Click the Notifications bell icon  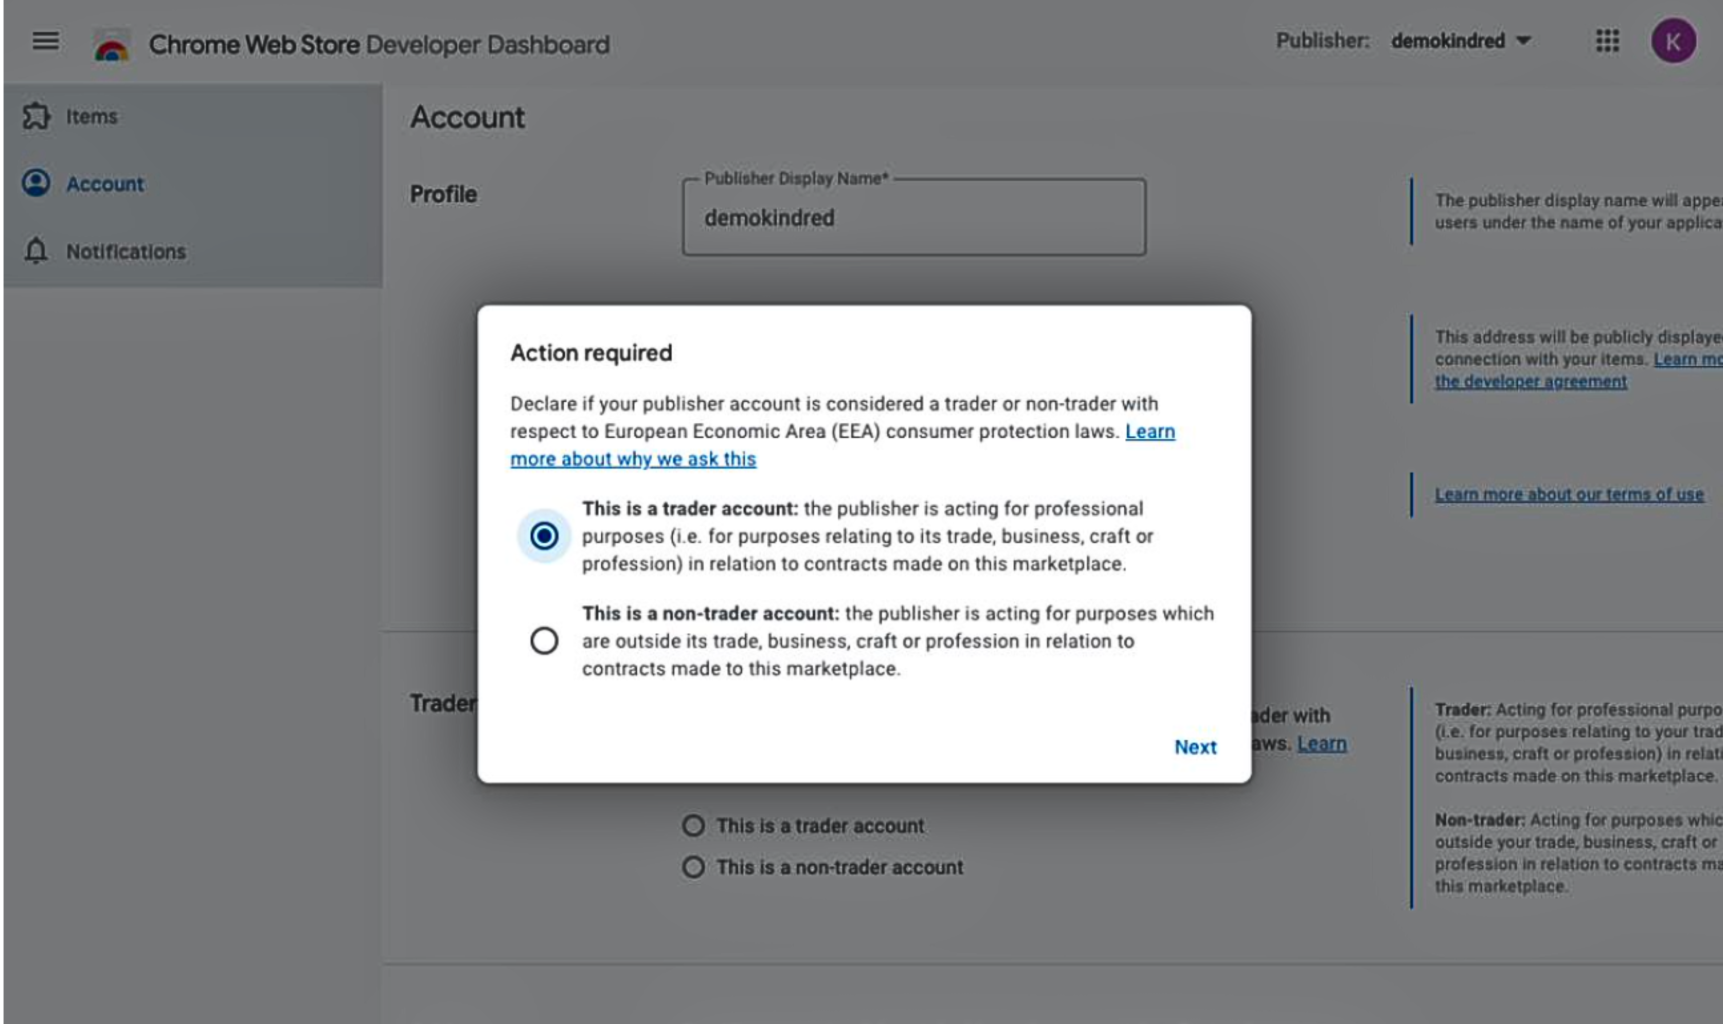pos(36,251)
